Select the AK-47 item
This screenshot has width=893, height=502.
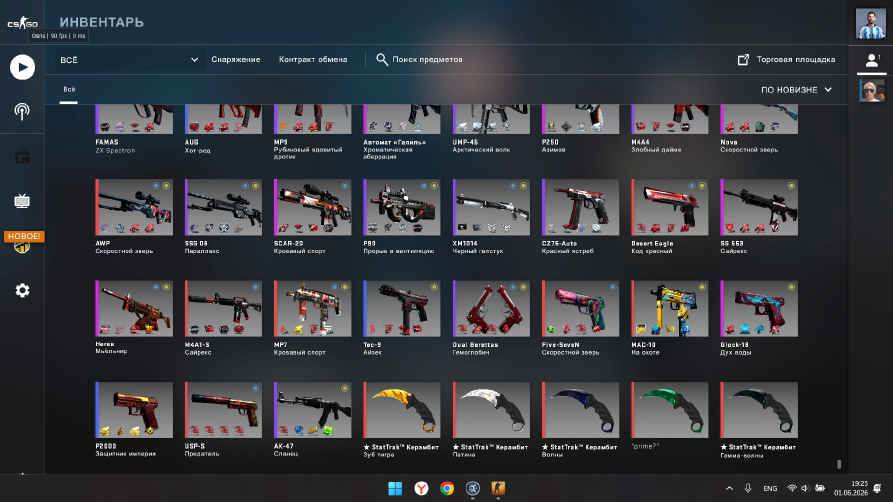pyautogui.click(x=313, y=410)
